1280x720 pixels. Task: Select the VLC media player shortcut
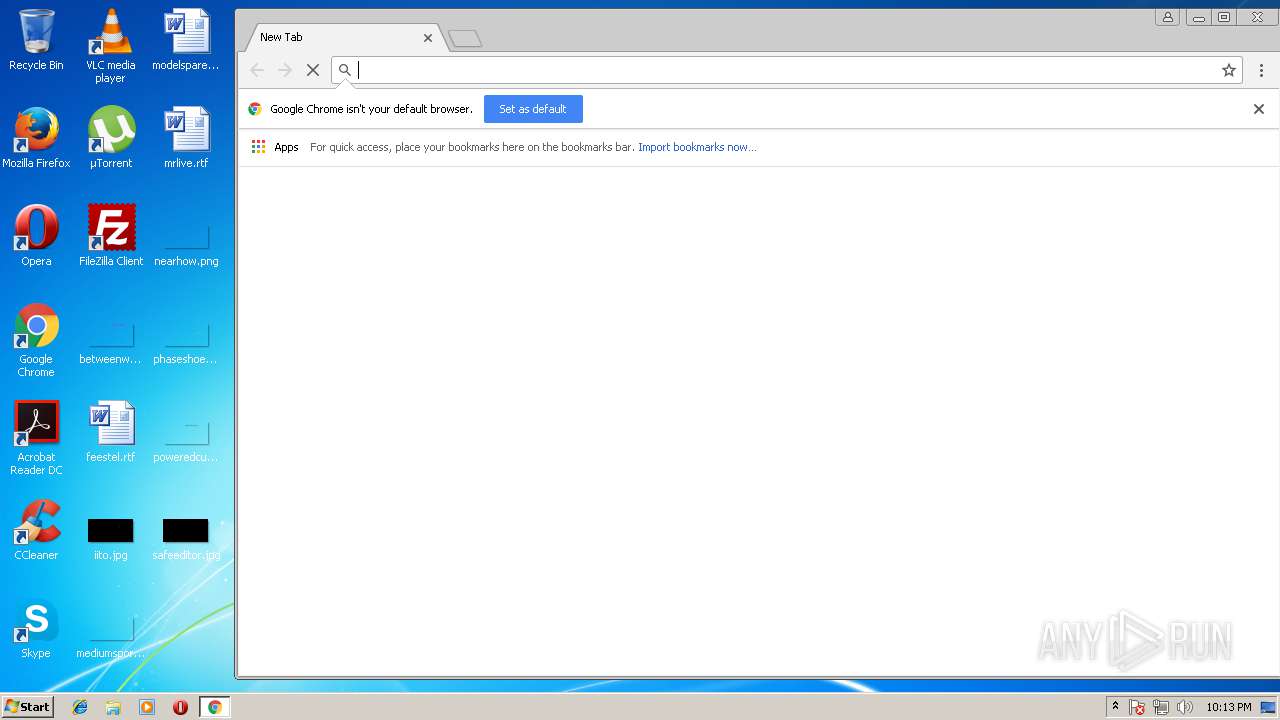point(110,46)
